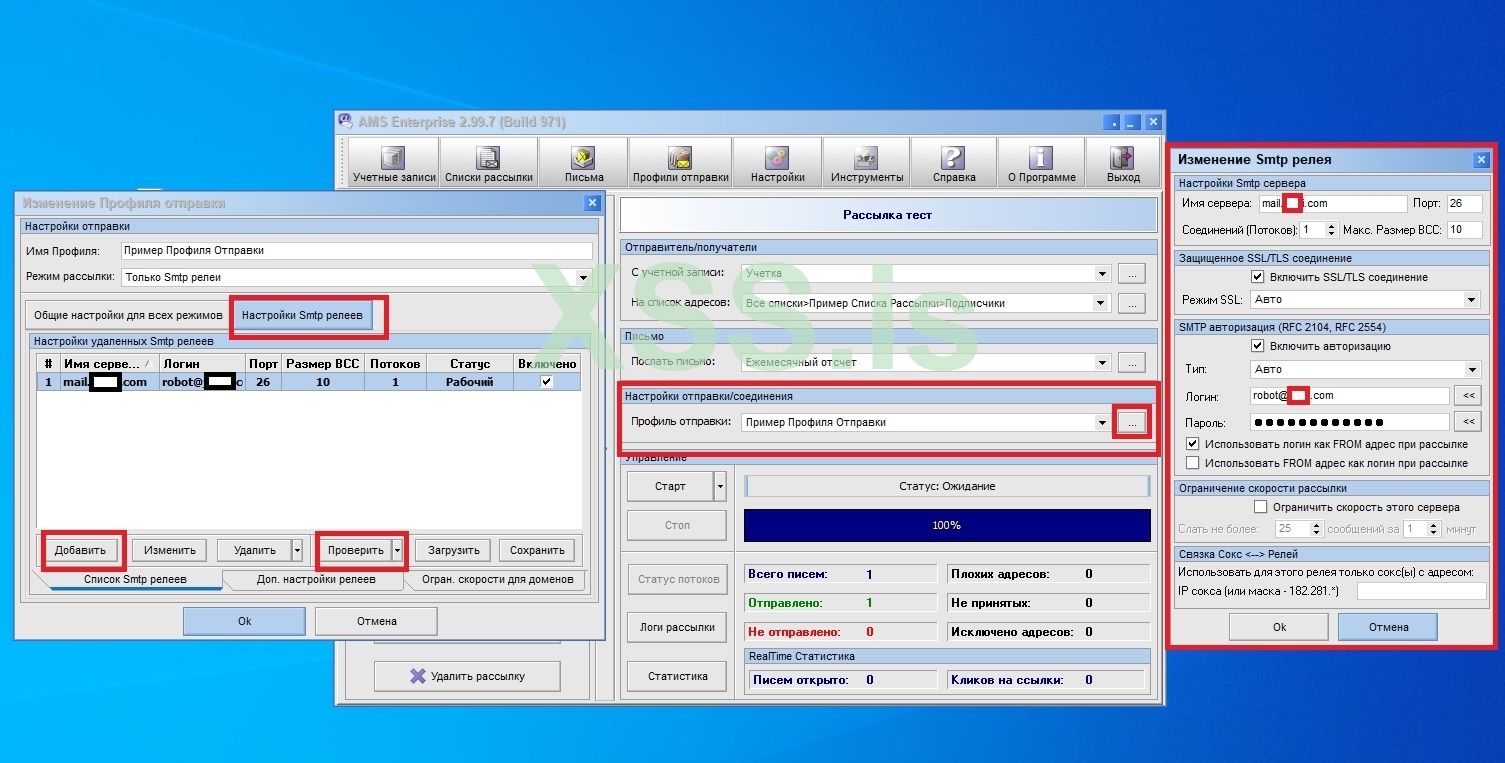Screen dimensions: 1505x763
Task: Enable Ограничить скорость этого сервера
Action: click(1260, 507)
